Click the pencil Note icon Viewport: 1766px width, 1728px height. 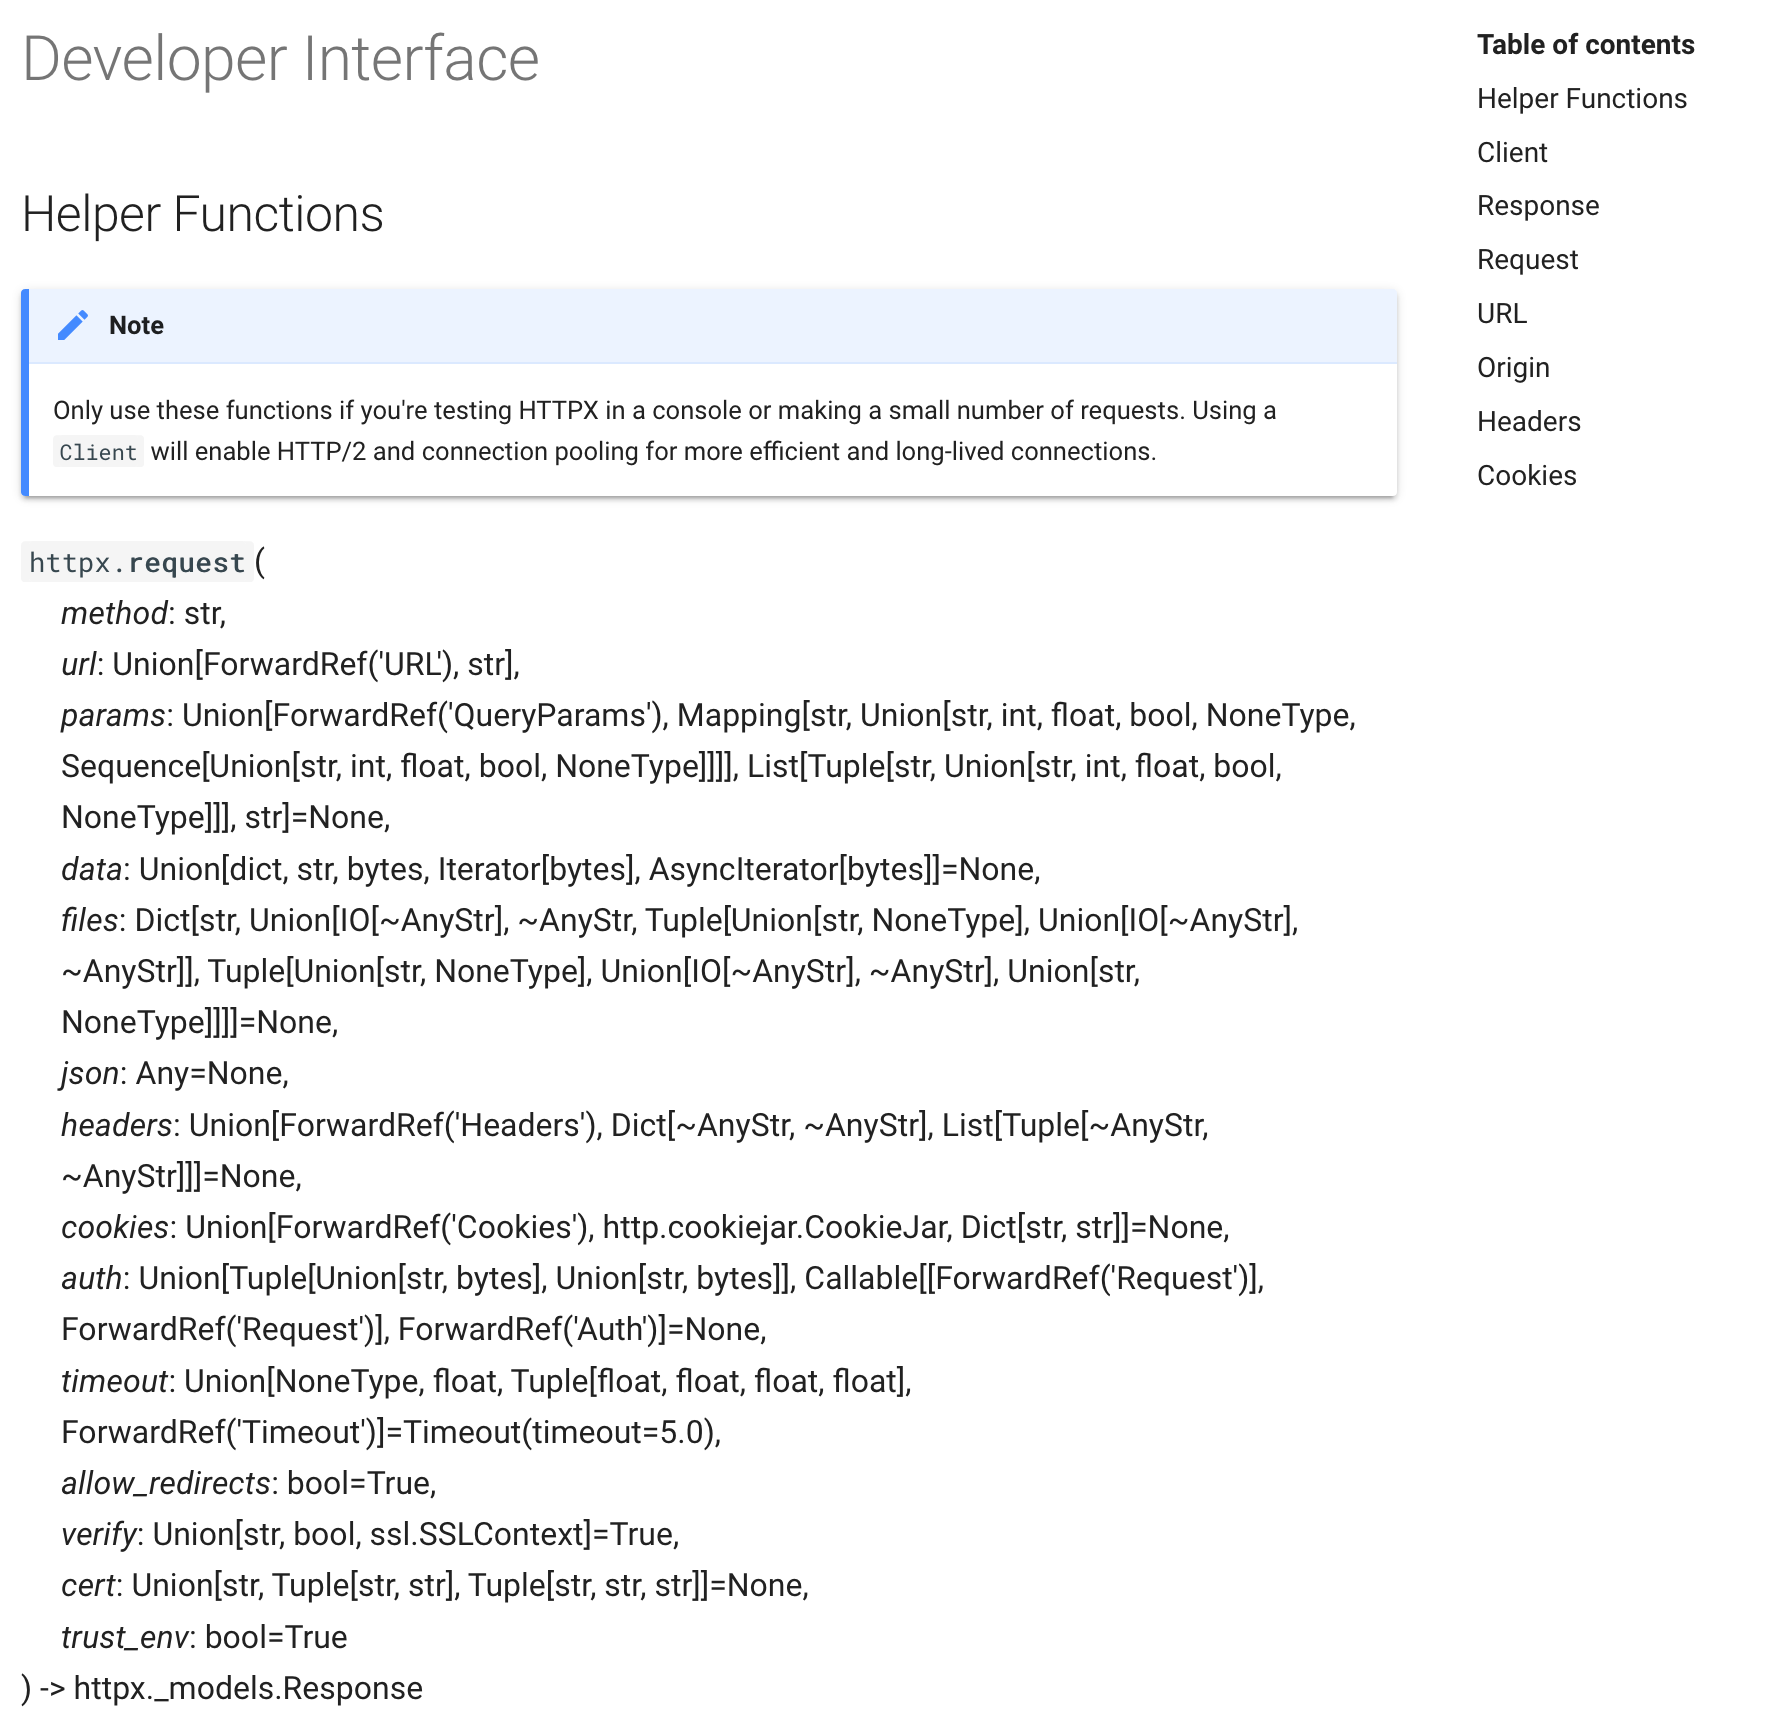[73, 325]
